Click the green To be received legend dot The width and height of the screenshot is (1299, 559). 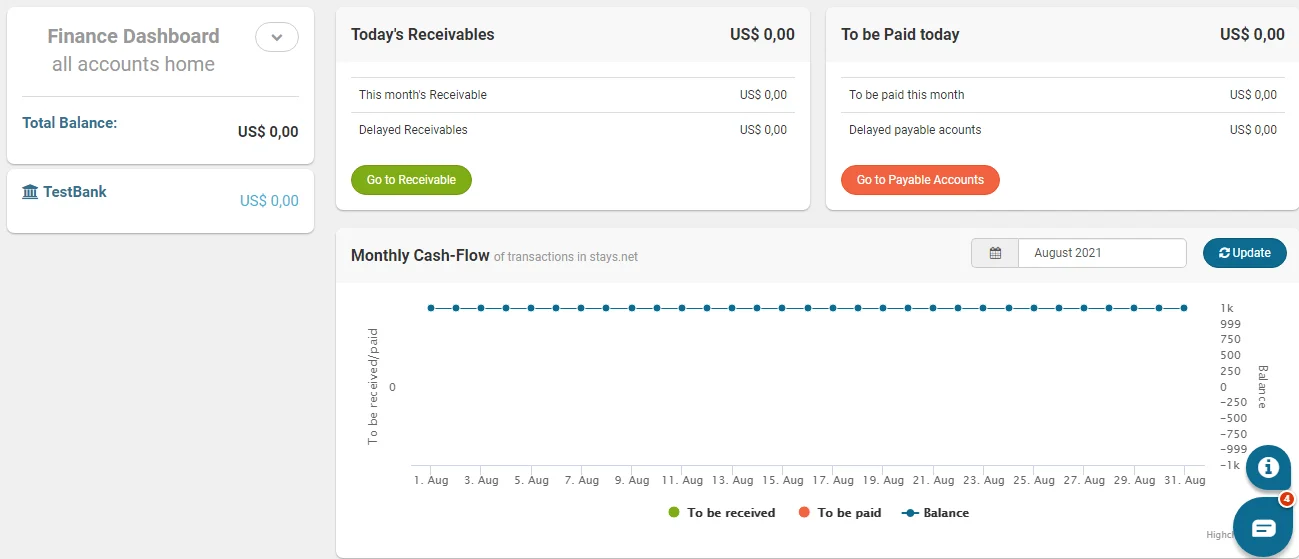pyautogui.click(x=674, y=513)
